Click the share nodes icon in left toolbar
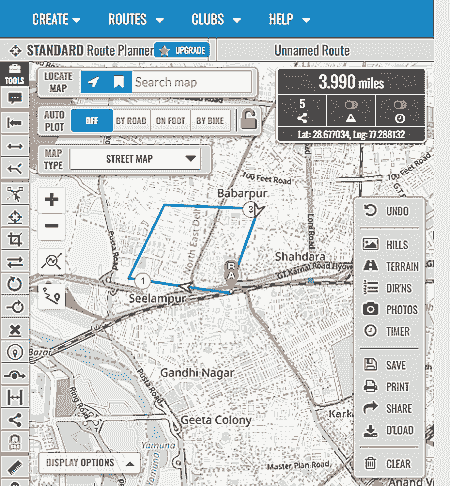 tap(15, 420)
